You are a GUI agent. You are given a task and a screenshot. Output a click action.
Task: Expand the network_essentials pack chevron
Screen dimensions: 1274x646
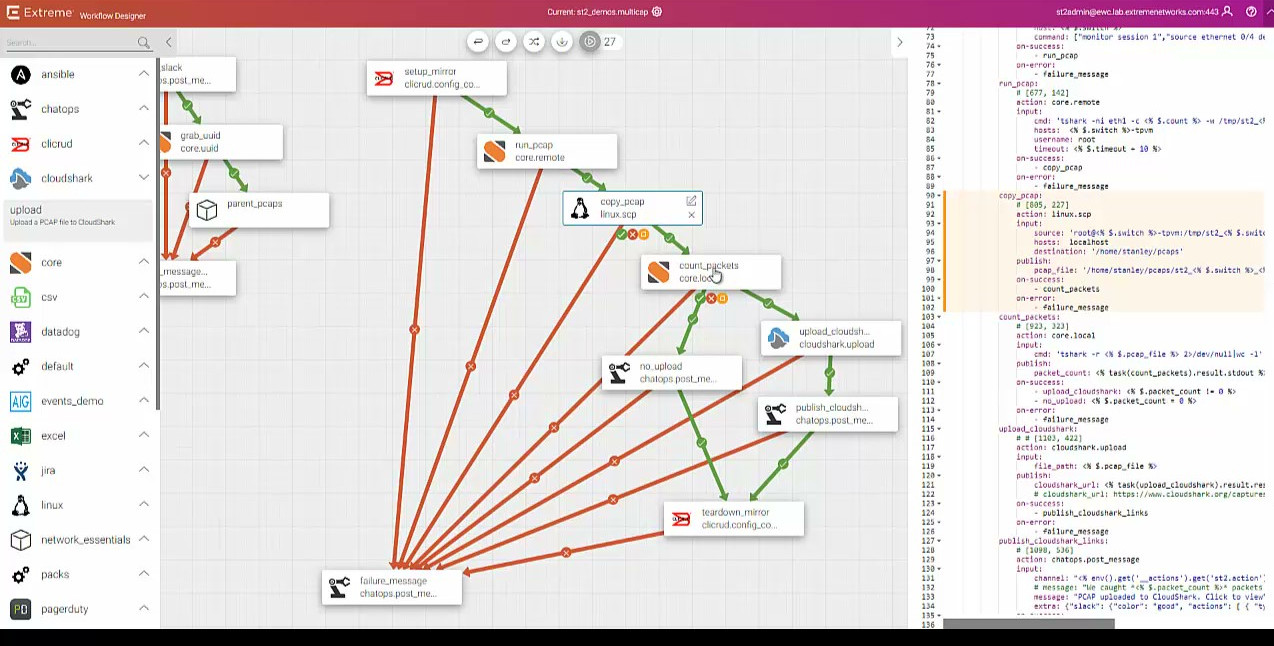(144, 539)
